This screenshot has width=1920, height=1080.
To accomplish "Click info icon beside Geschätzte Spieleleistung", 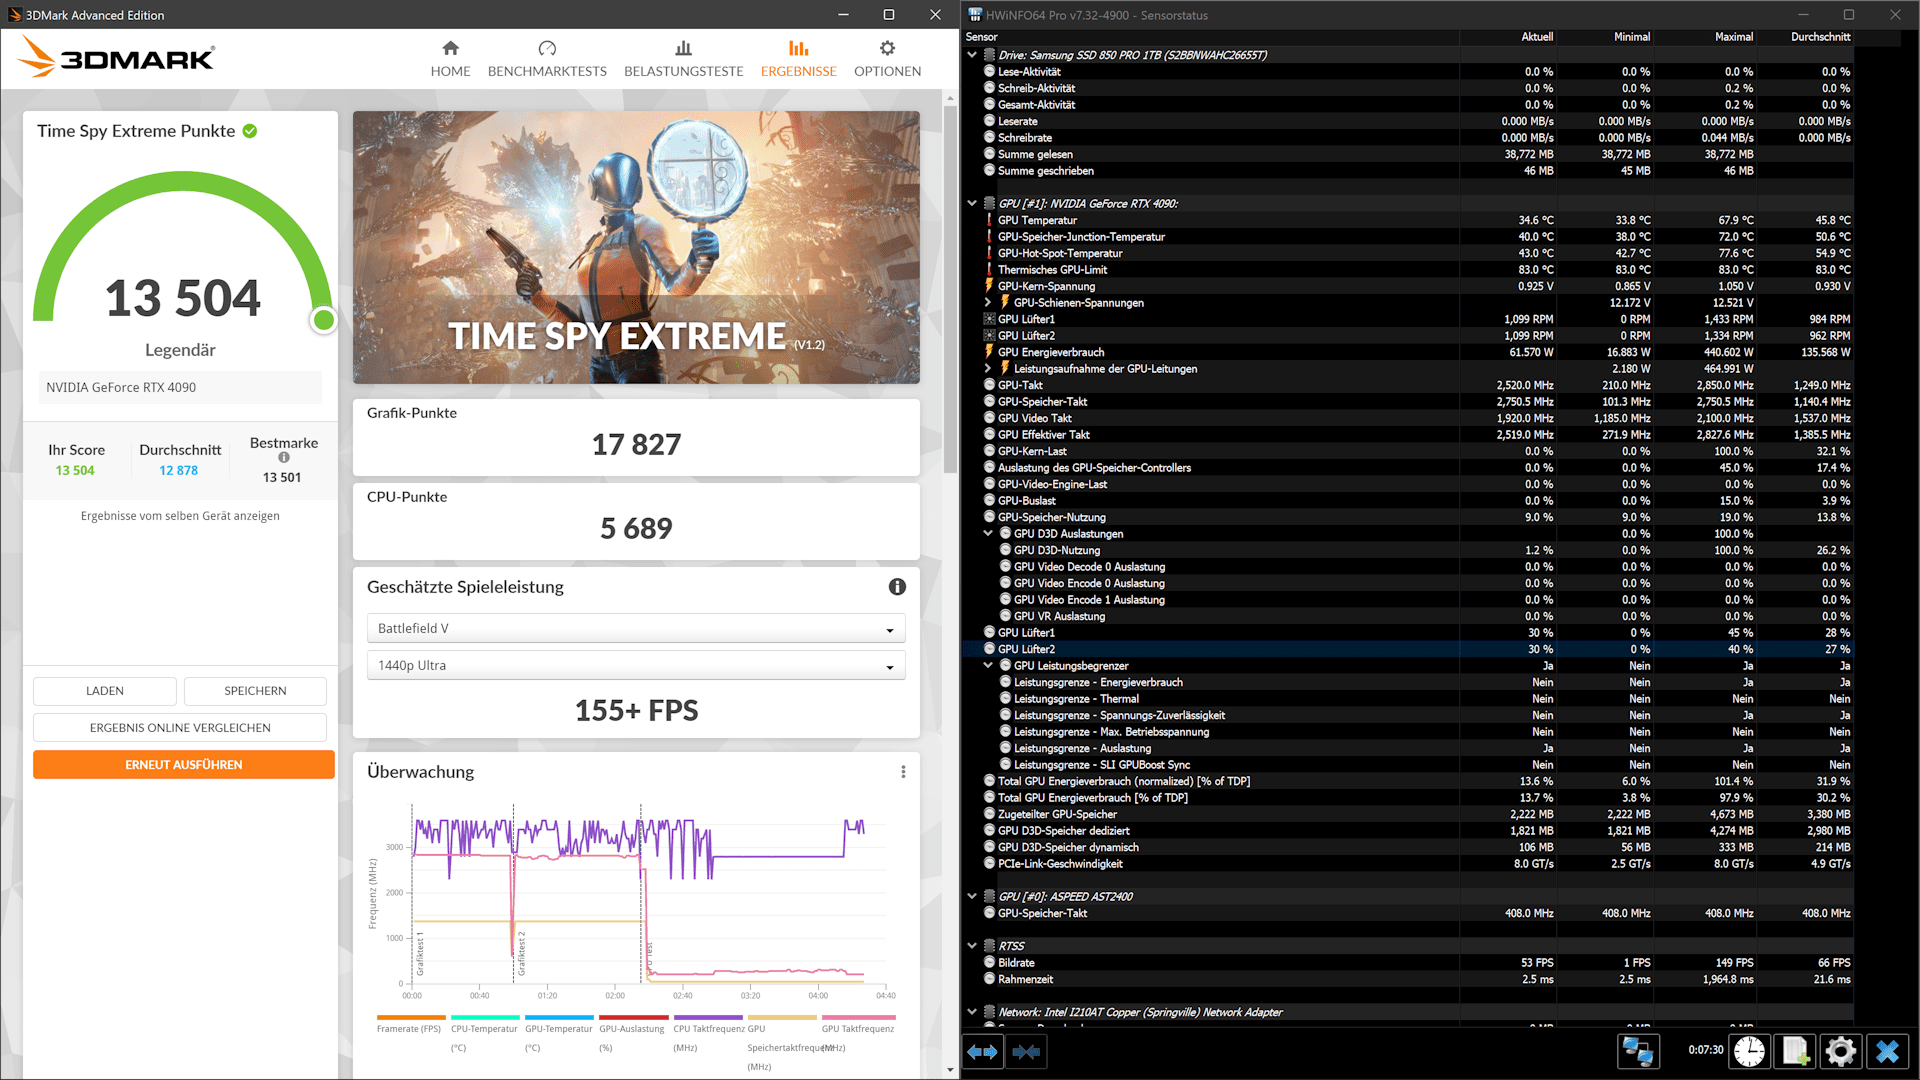I will pyautogui.click(x=897, y=587).
